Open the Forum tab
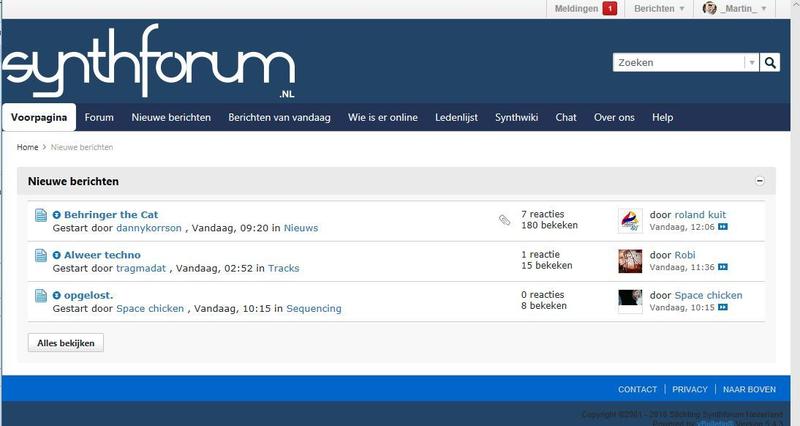The width and height of the screenshot is (800, 426). [x=99, y=117]
